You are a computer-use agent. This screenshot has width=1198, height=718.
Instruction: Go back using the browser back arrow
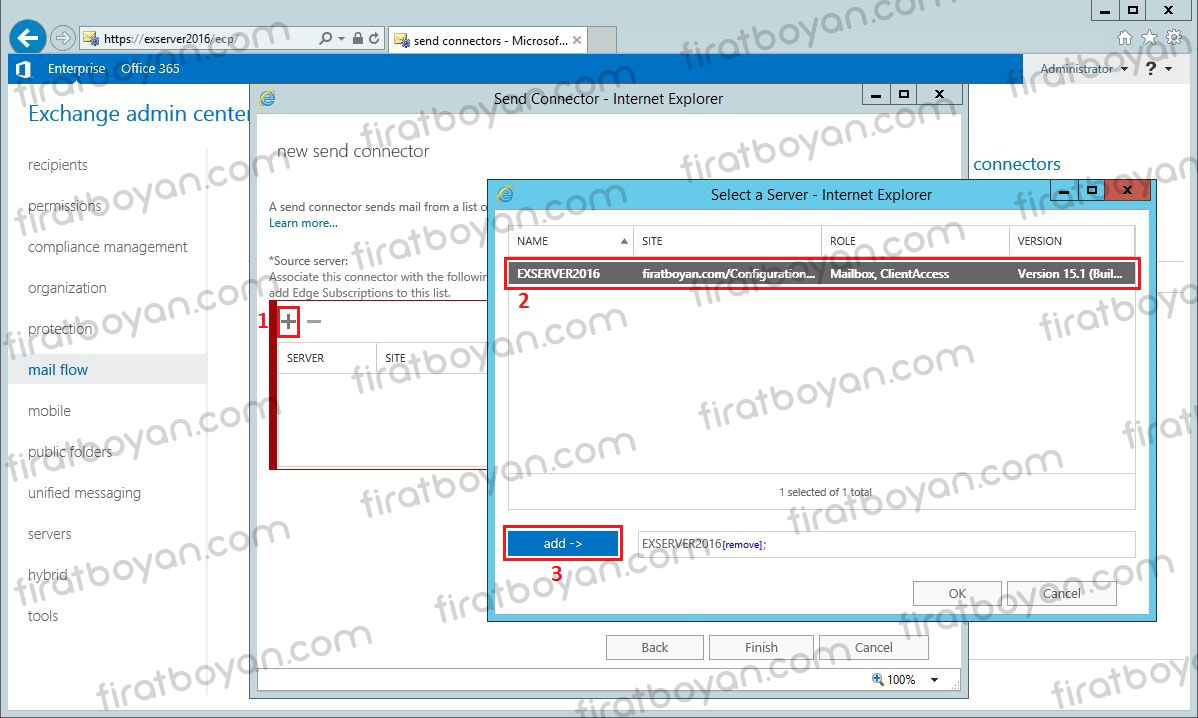pyautogui.click(x=28, y=37)
